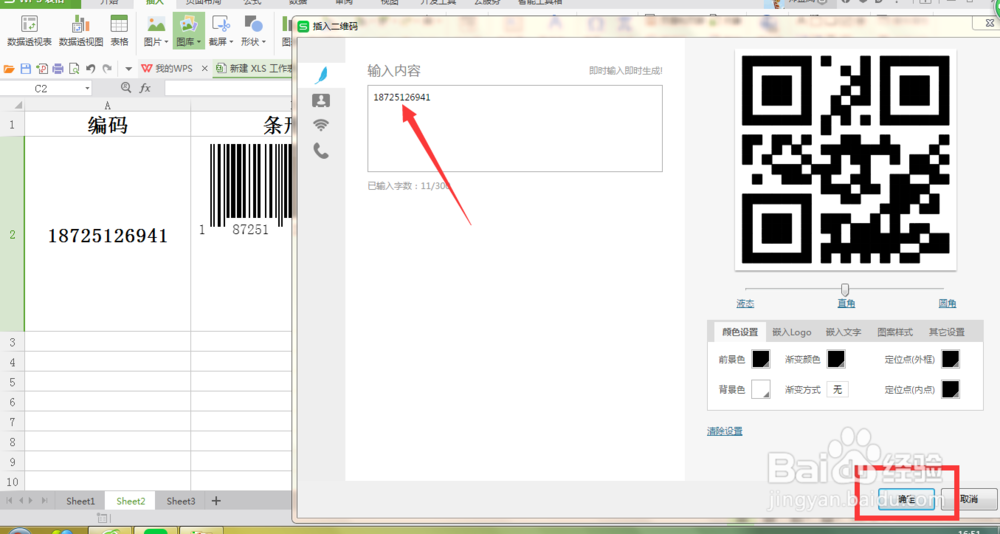
Task: Select the contact card QR type icon
Action: pyautogui.click(x=321, y=100)
